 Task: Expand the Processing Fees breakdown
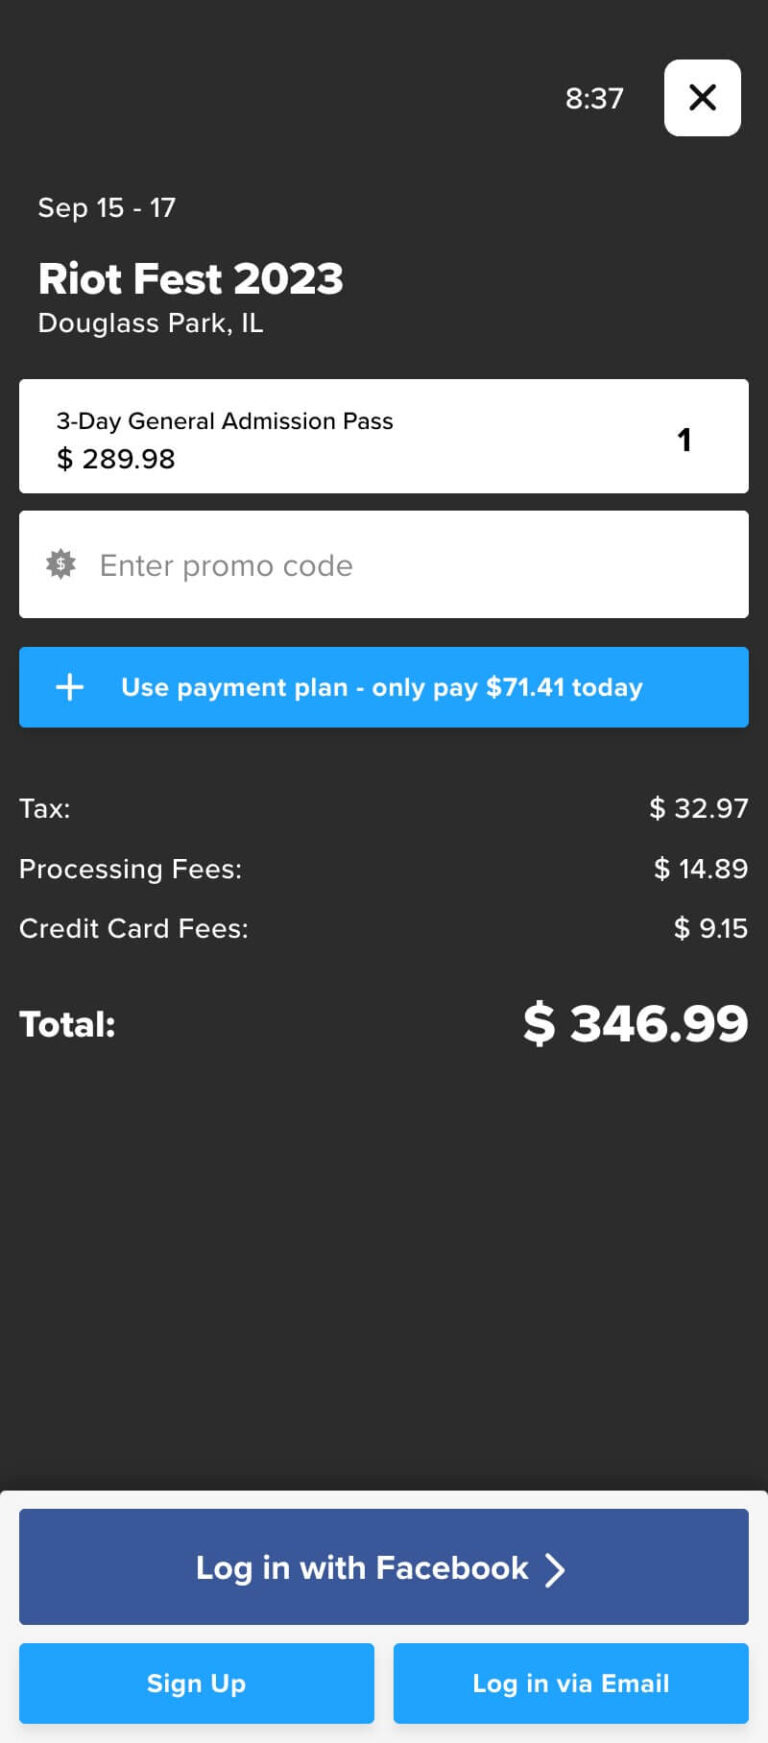click(x=383, y=869)
